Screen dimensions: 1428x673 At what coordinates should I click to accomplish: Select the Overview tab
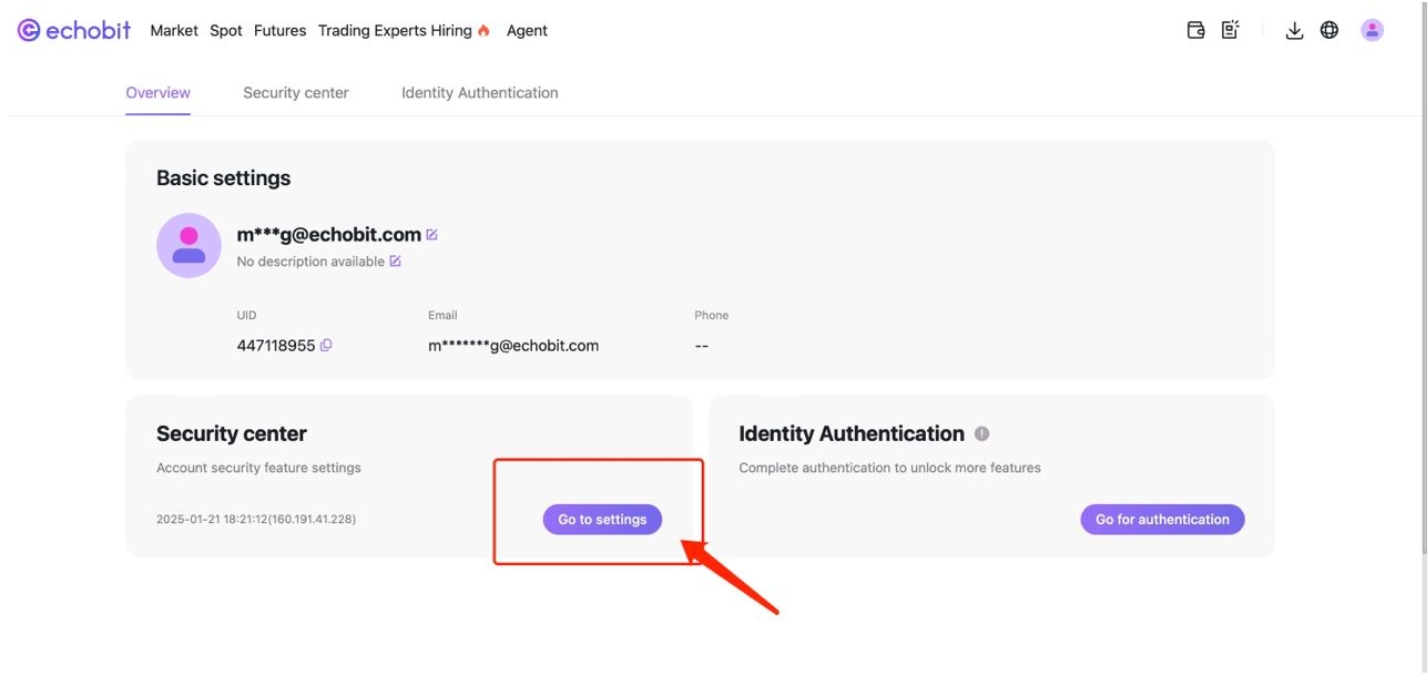tap(158, 93)
